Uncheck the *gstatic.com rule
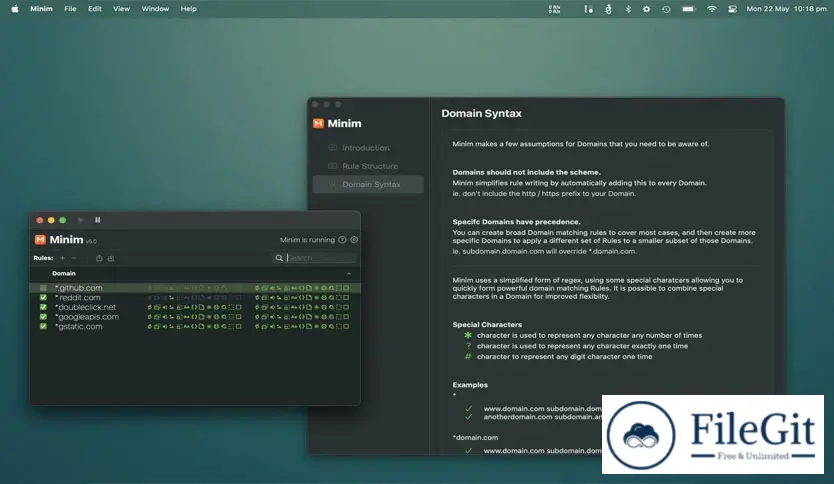Image resolution: width=834 pixels, height=484 pixels. pyautogui.click(x=43, y=326)
